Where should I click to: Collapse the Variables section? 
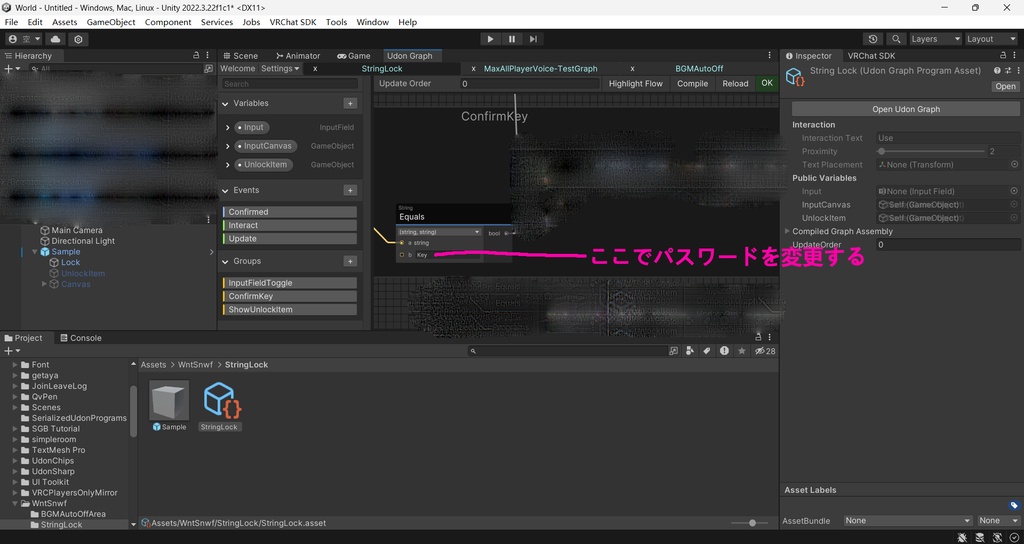[225, 103]
